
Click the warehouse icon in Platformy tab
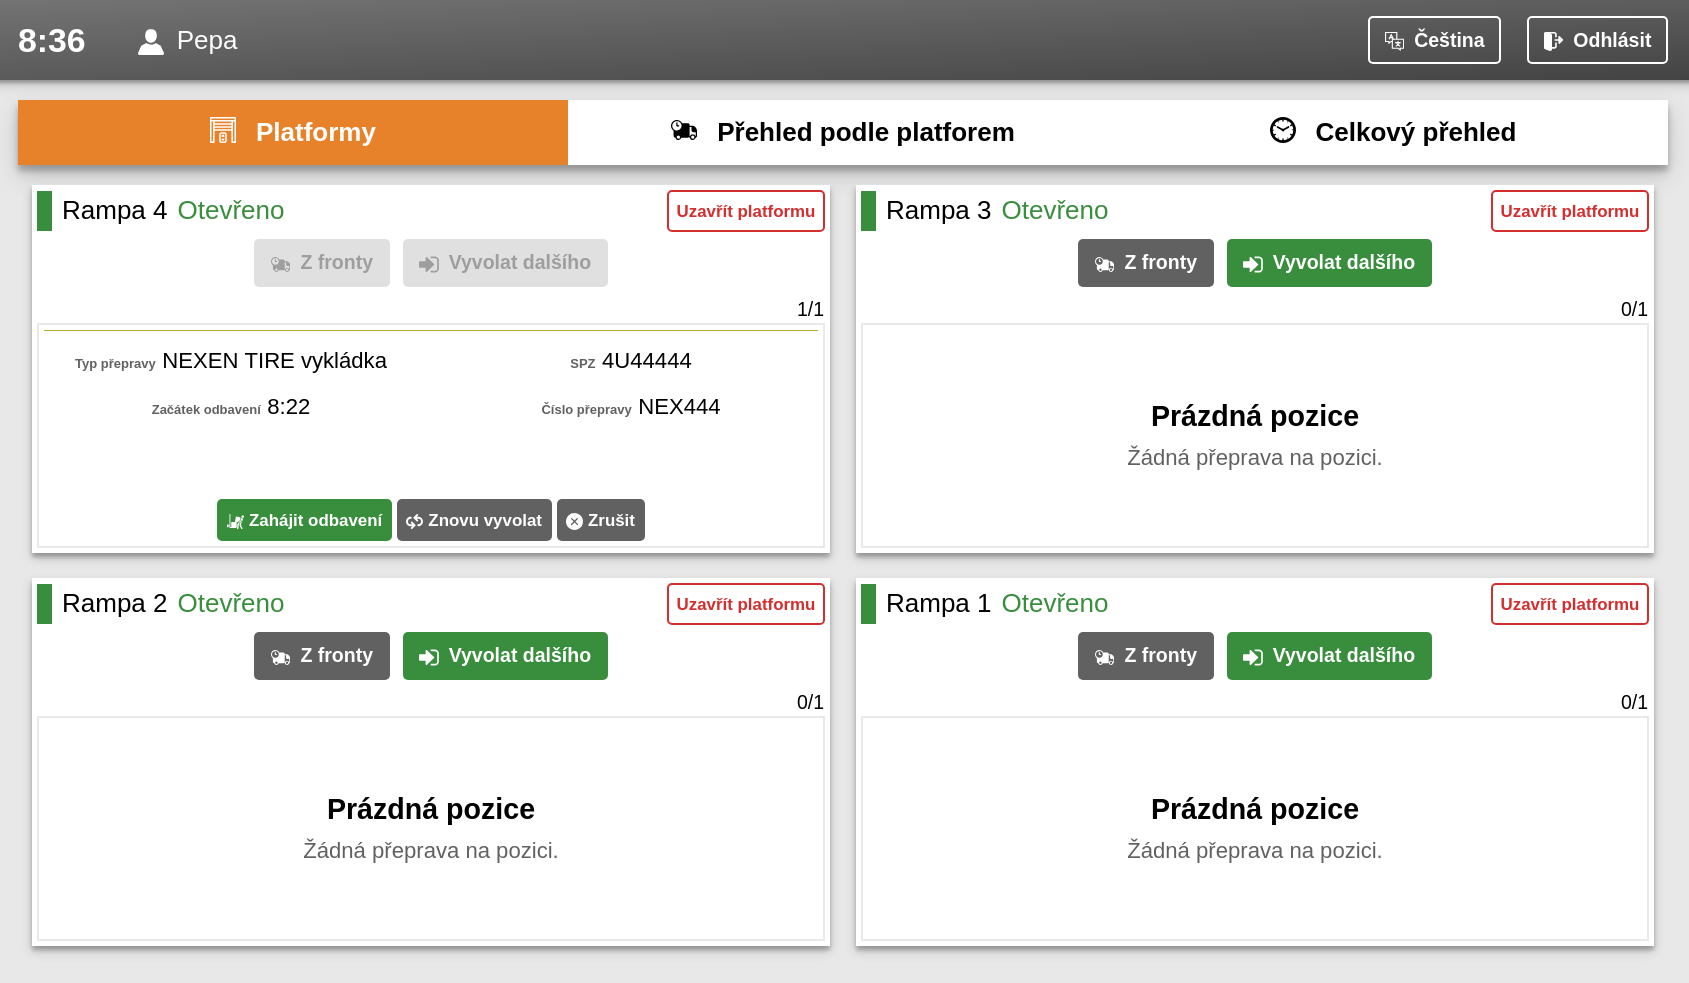223,131
